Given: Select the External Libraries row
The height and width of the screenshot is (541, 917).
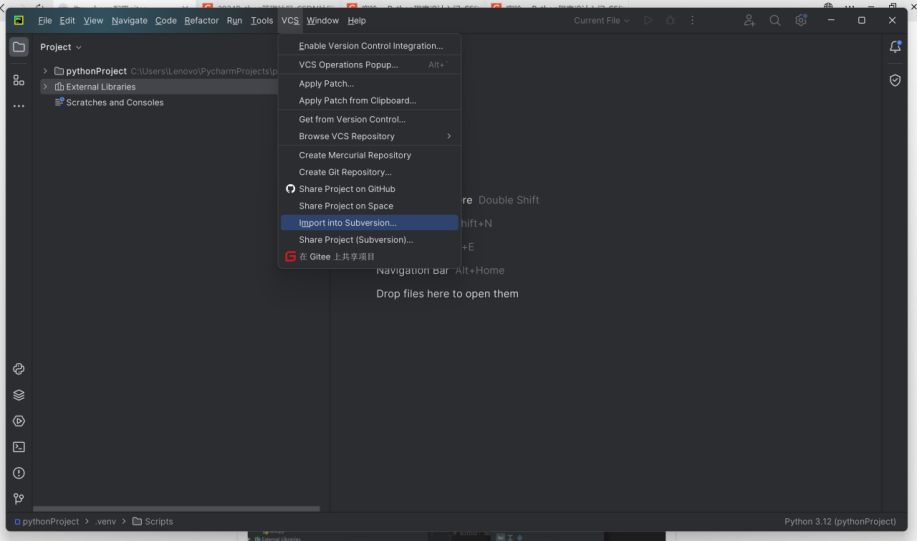Looking at the screenshot, I should (x=158, y=87).
